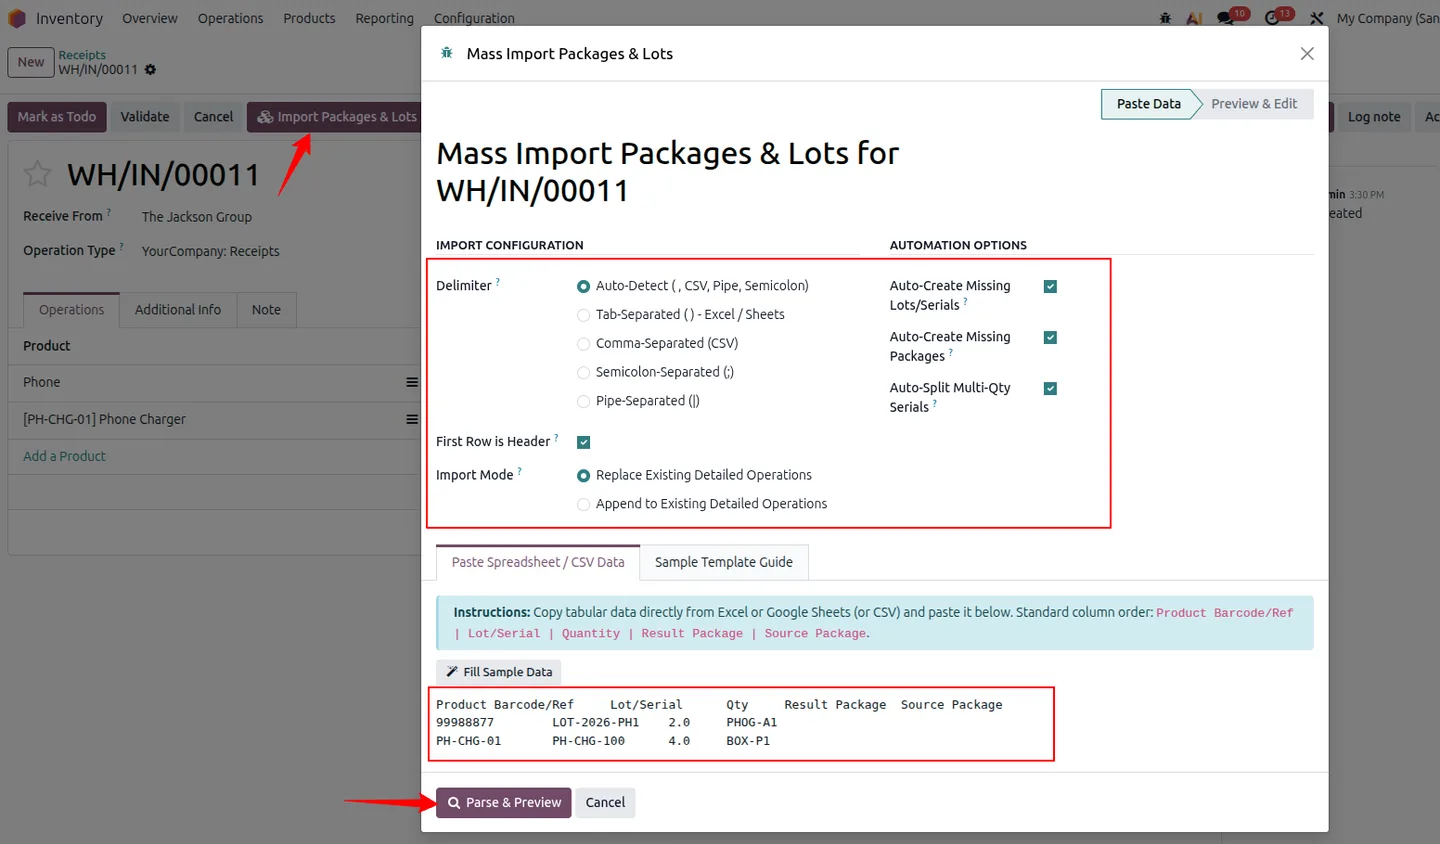Toggle Auto-Create Missing Lots/Serials checkbox
The width and height of the screenshot is (1440, 844).
click(1050, 287)
